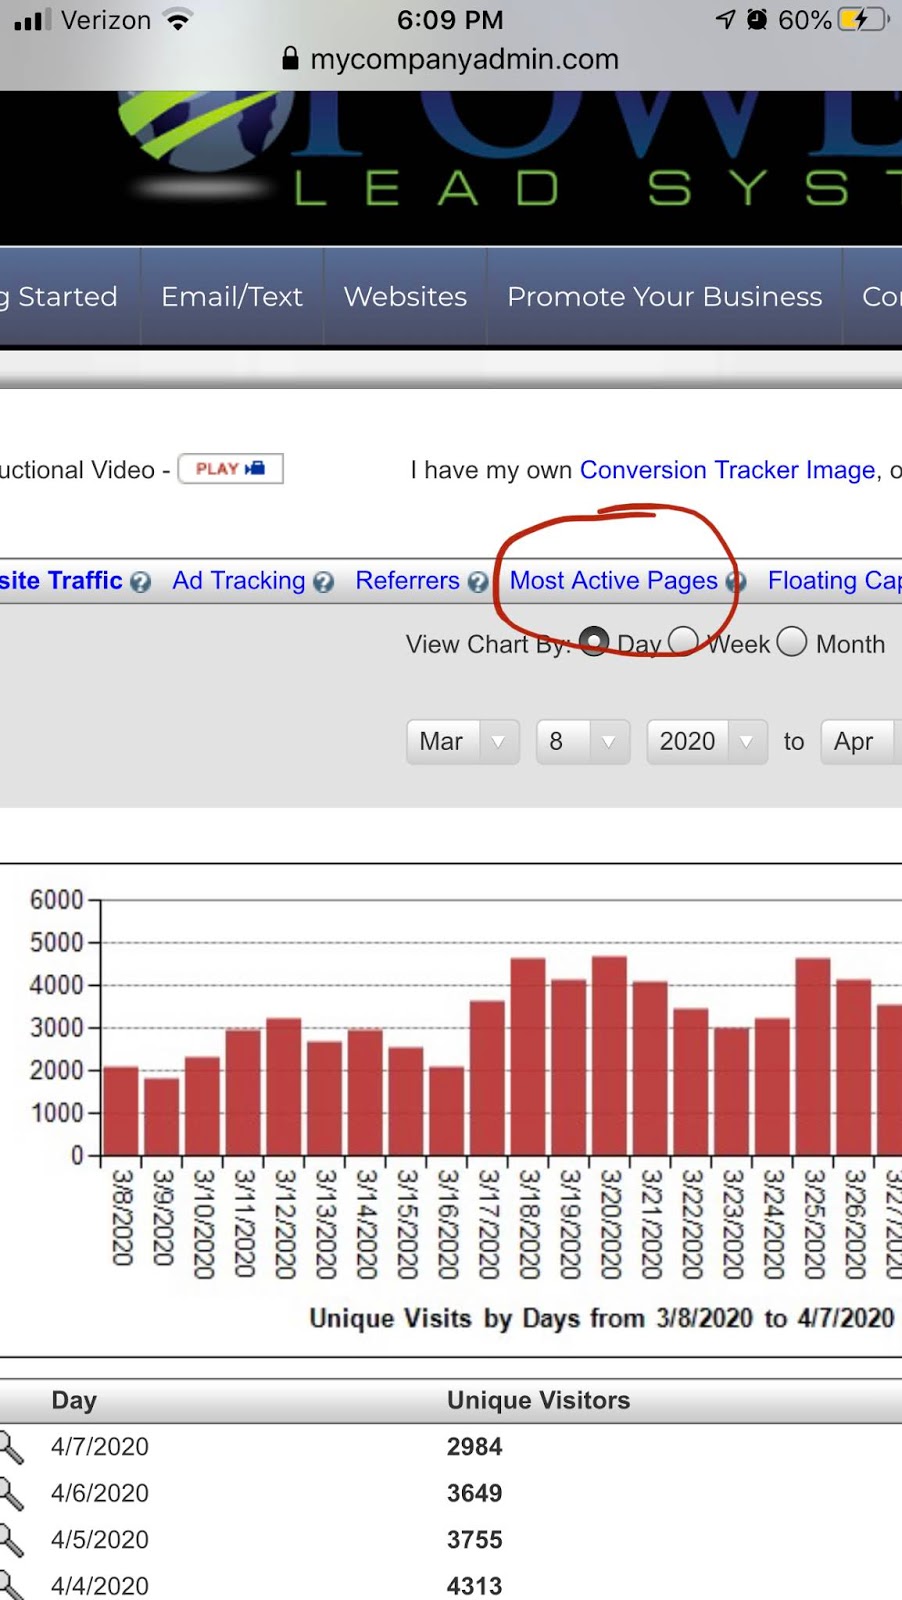
Task: Select Month chart view radio button
Action: pos(791,641)
